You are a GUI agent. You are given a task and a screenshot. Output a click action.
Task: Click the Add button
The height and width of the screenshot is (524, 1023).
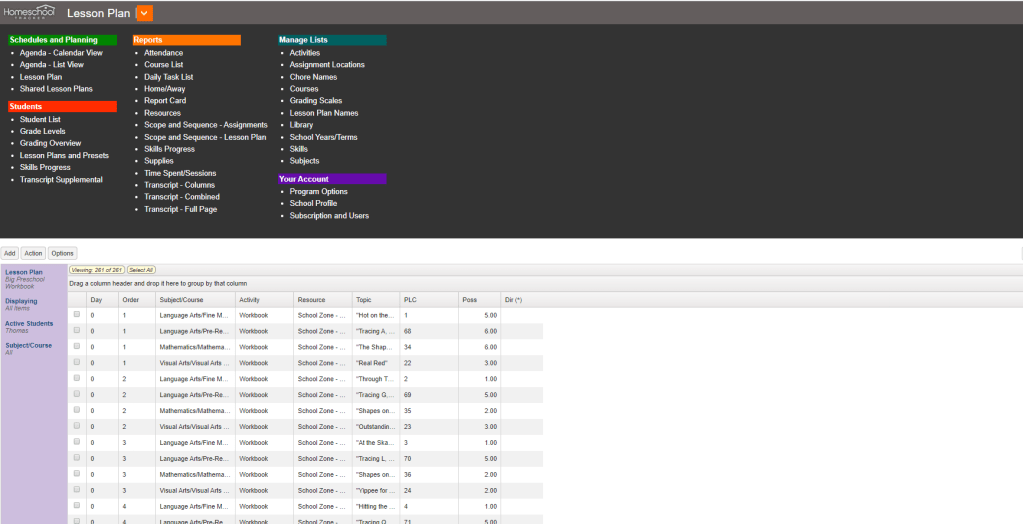[9, 253]
